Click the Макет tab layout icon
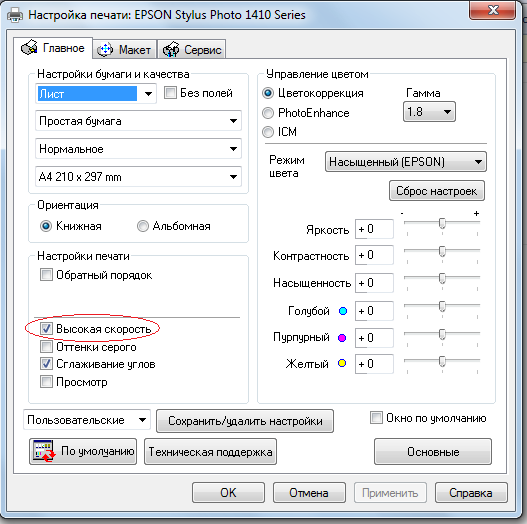The image size is (527, 524). (x=105, y=50)
